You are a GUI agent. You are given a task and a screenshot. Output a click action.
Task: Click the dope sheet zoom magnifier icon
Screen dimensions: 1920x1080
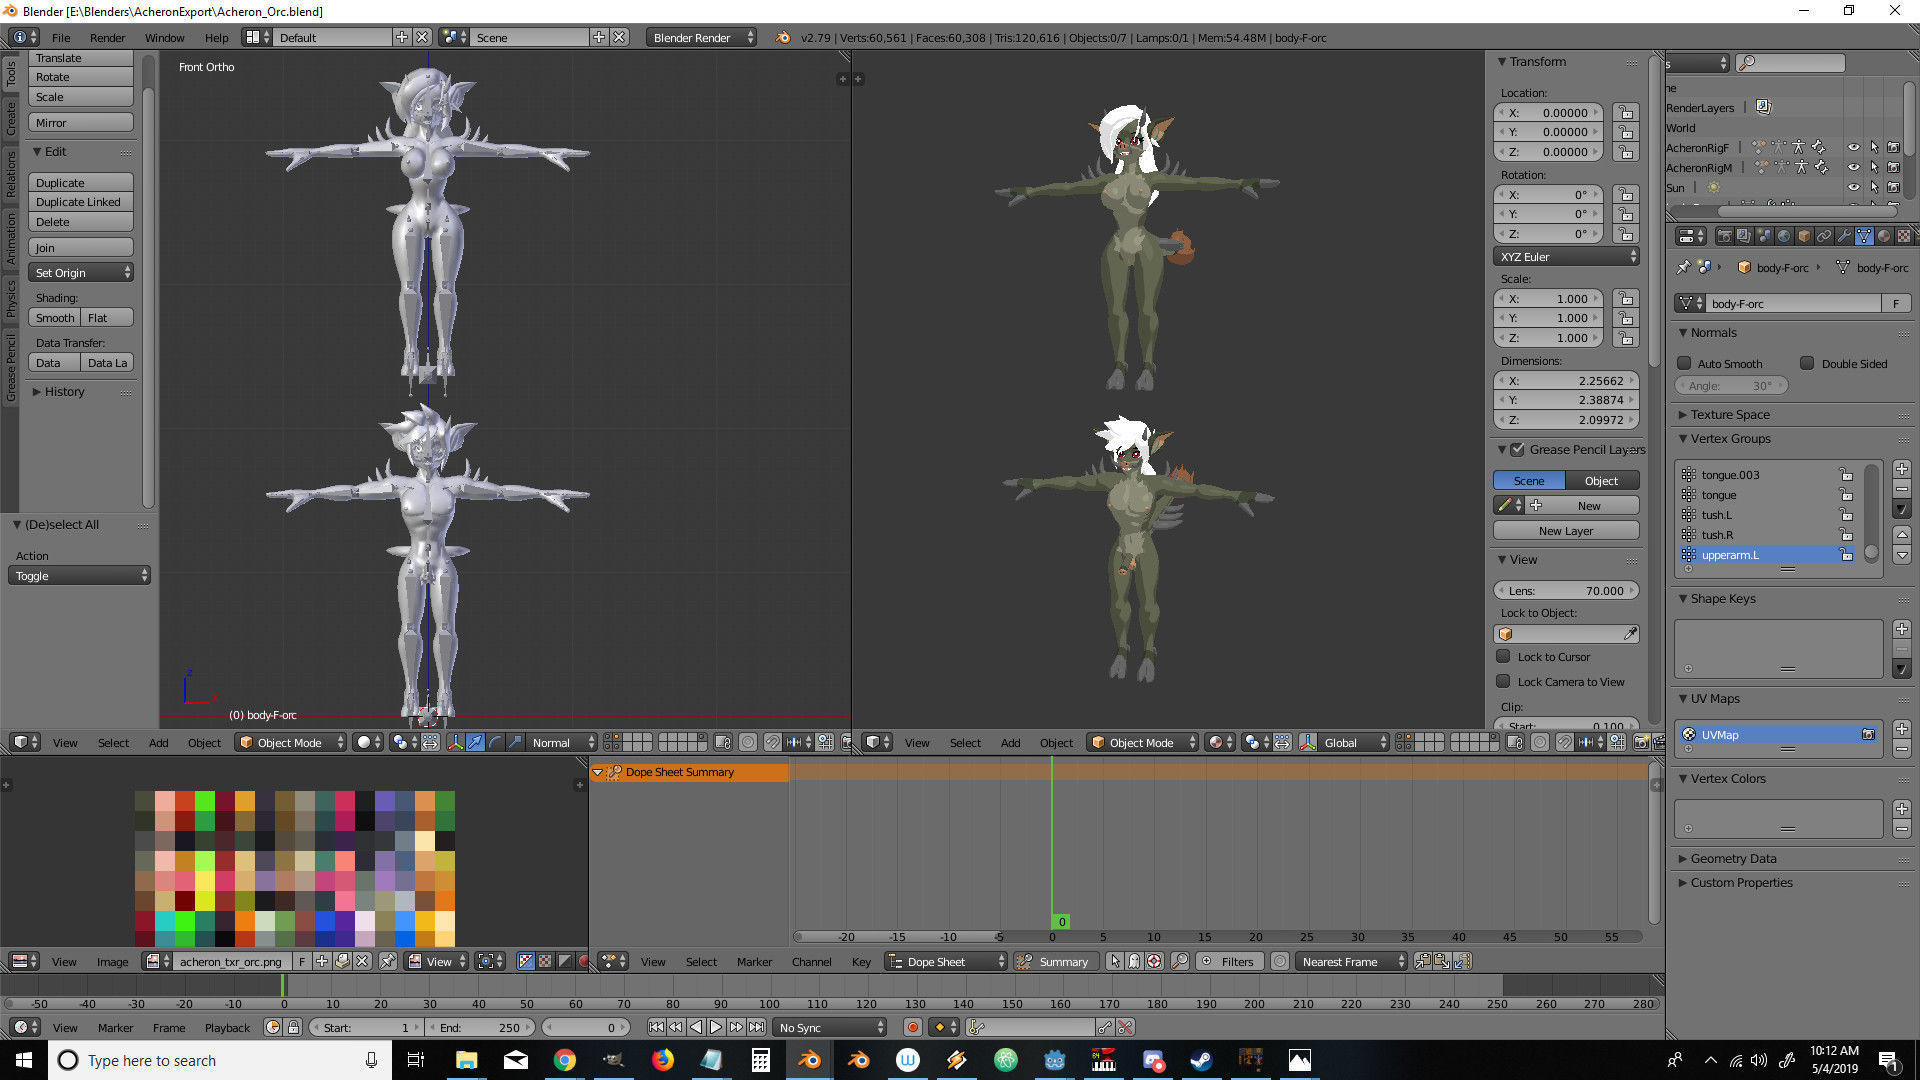(x=1180, y=961)
